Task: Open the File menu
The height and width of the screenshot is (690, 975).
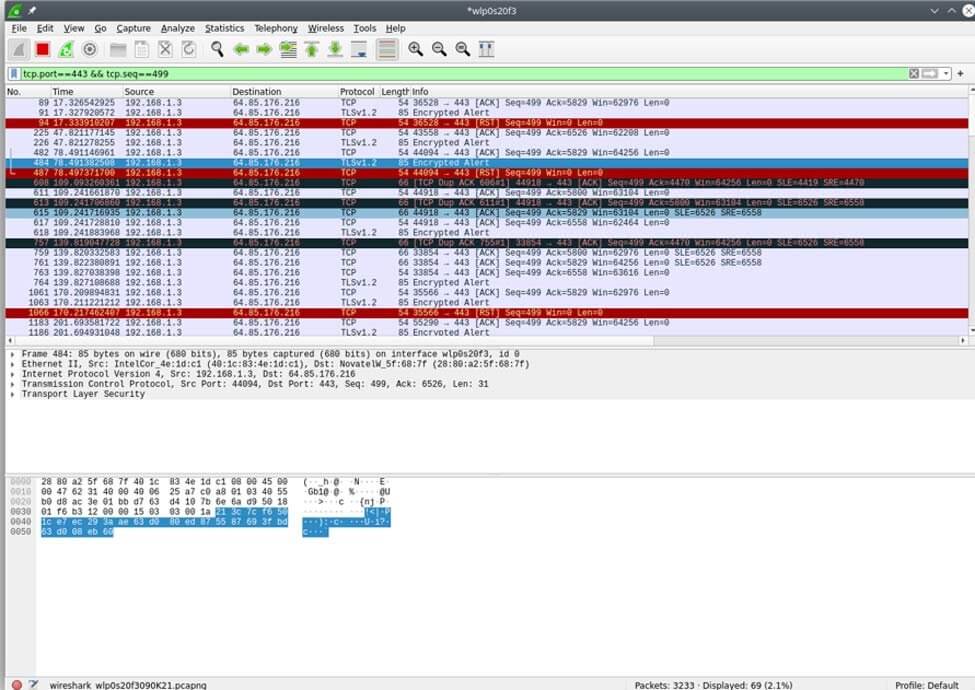Action: [x=19, y=29]
